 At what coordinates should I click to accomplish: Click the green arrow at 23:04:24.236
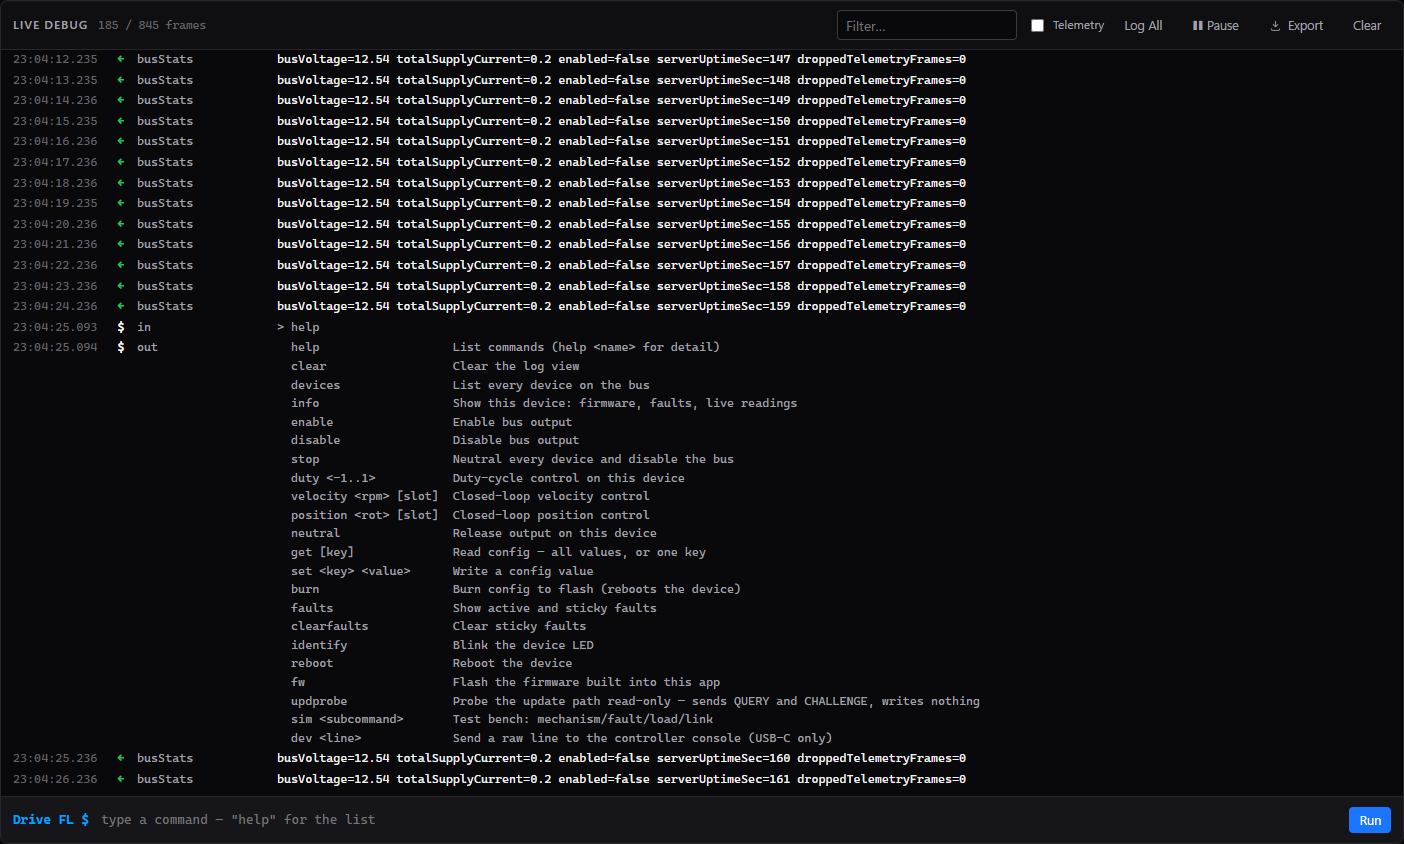point(121,306)
